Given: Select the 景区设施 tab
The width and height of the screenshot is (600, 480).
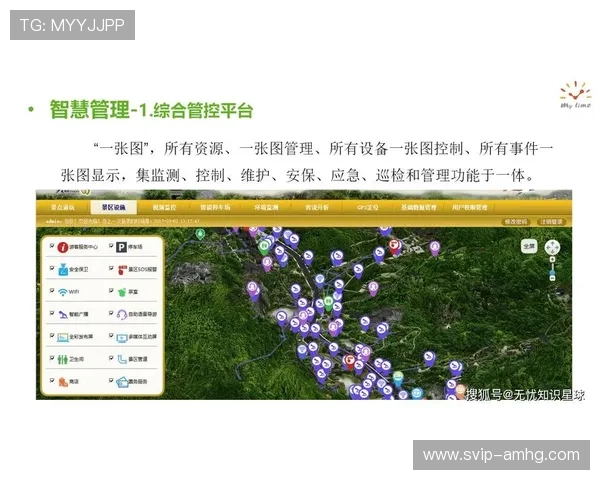Looking at the screenshot, I should tap(114, 207).
